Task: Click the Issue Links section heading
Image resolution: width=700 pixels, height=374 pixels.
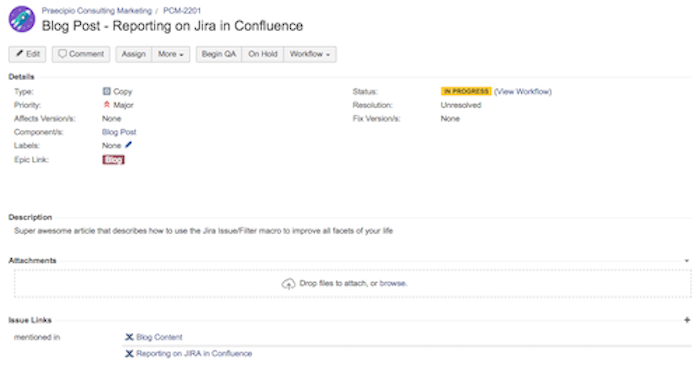Action: coord(30,320)
